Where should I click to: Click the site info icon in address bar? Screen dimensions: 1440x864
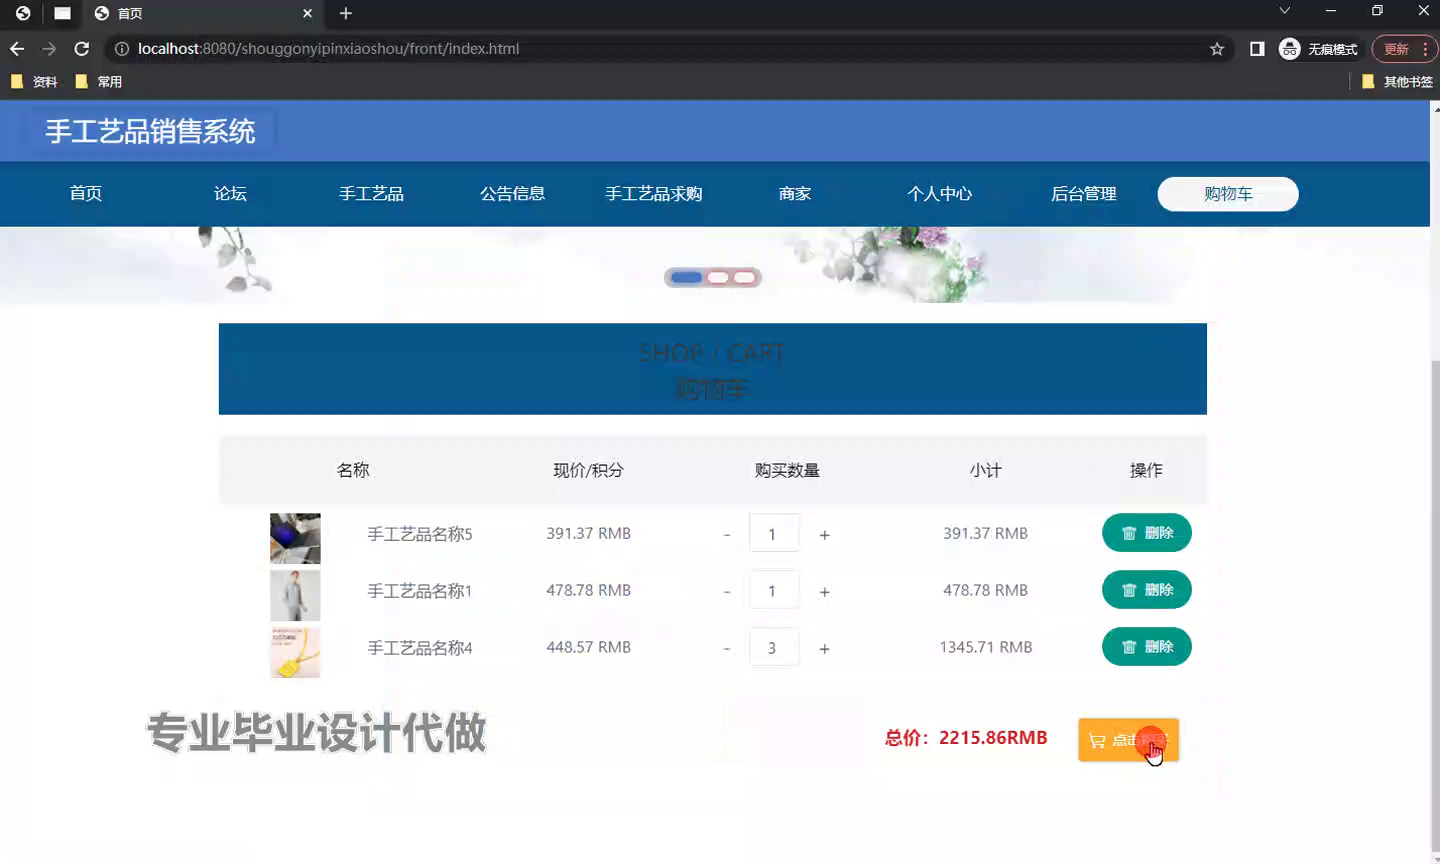click(x=121, y=49)
